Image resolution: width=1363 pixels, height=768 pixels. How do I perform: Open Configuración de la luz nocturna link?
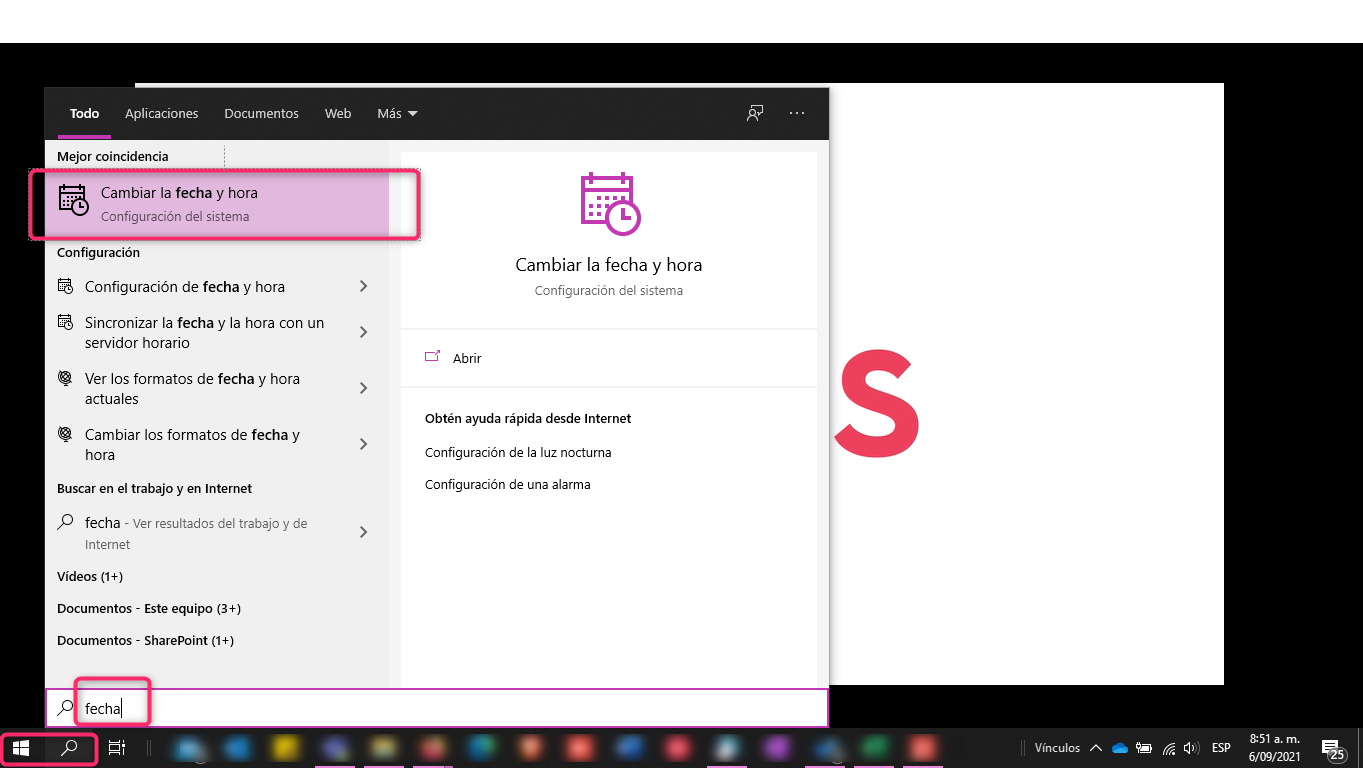(x=517, y=452)
